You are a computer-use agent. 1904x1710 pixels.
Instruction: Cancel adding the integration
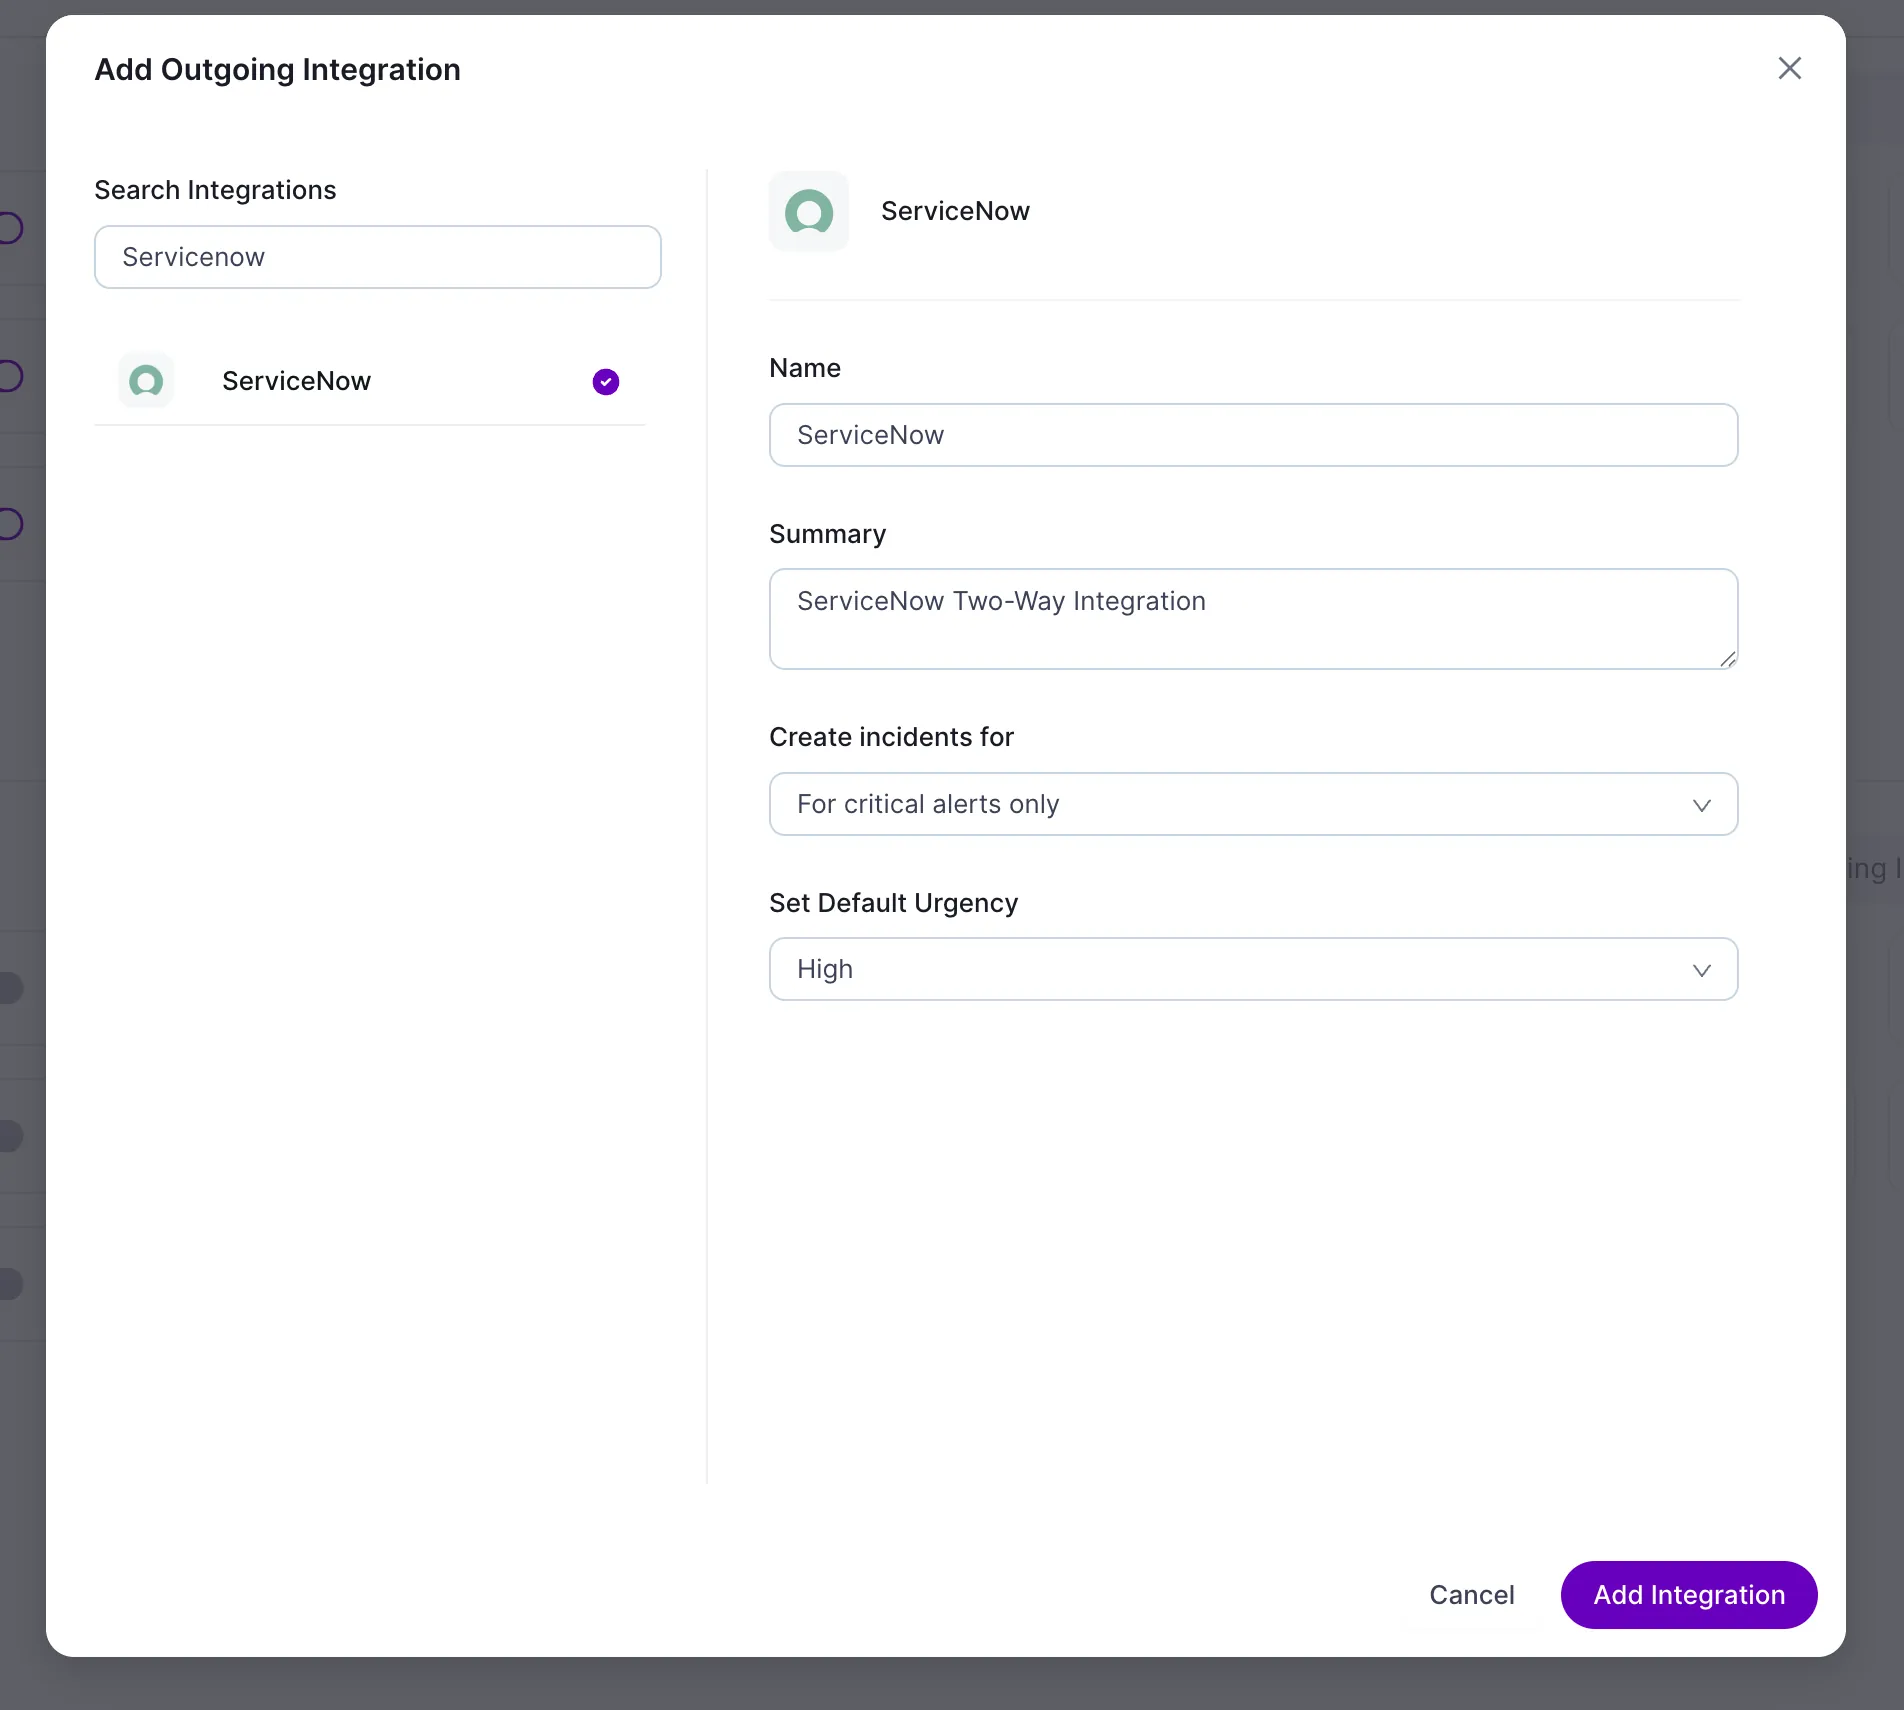(1471, 1595)
